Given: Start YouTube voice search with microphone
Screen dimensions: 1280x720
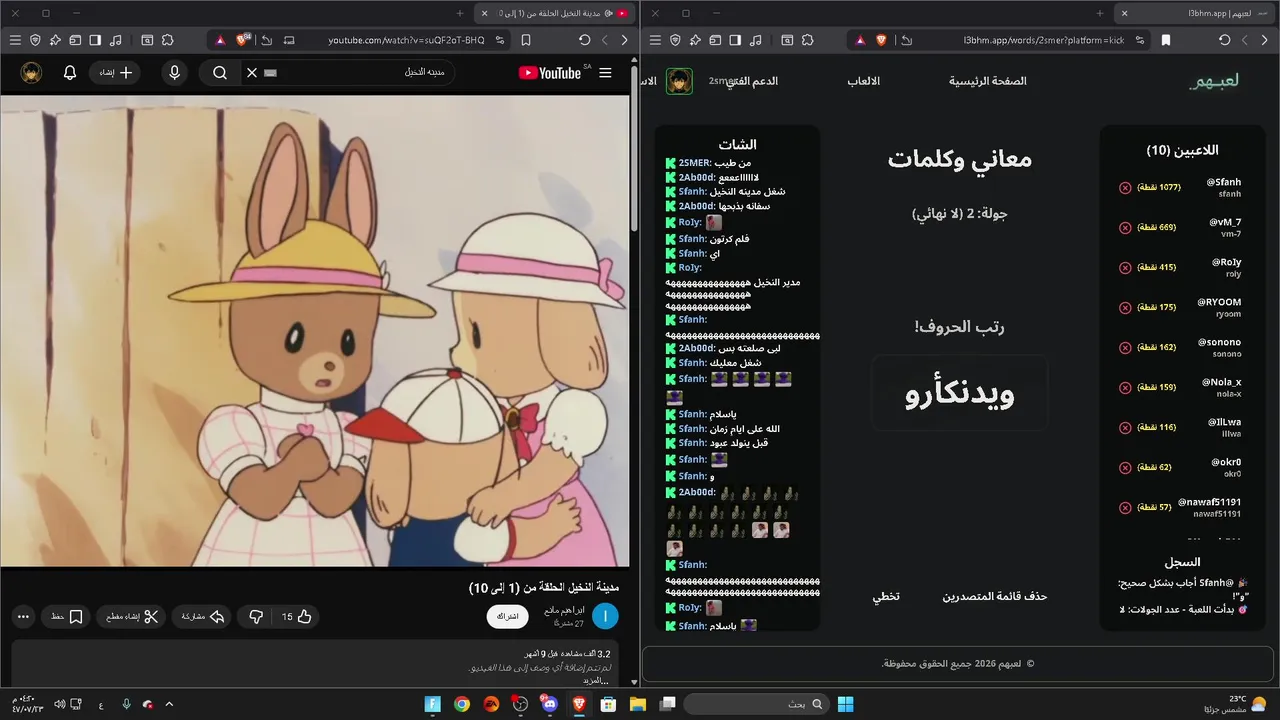Looking at the screenshot, I should 175,73.
